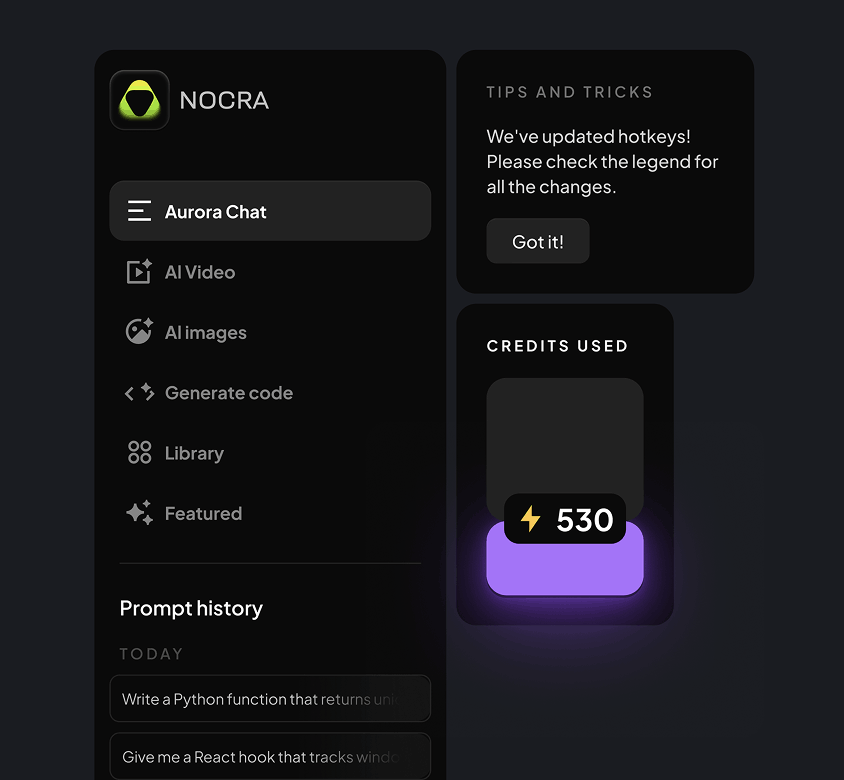844x780 pixels.
Task: Select the Aurora Chat icon in sidebar
Action: (138, 211)
